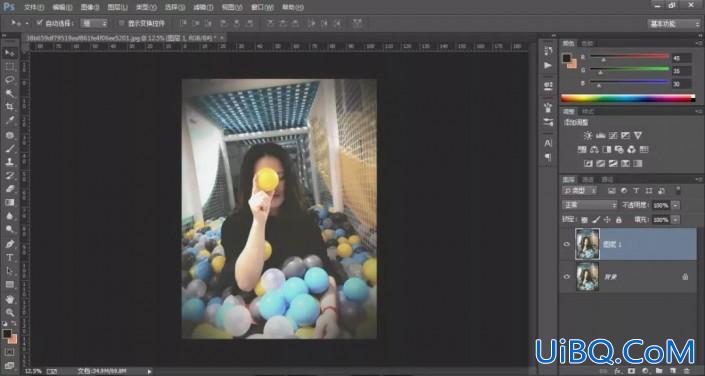Toggle Quick Mask mode in the toolbox
The width and height of the screenshot is (705, 376).
(9, 352)
